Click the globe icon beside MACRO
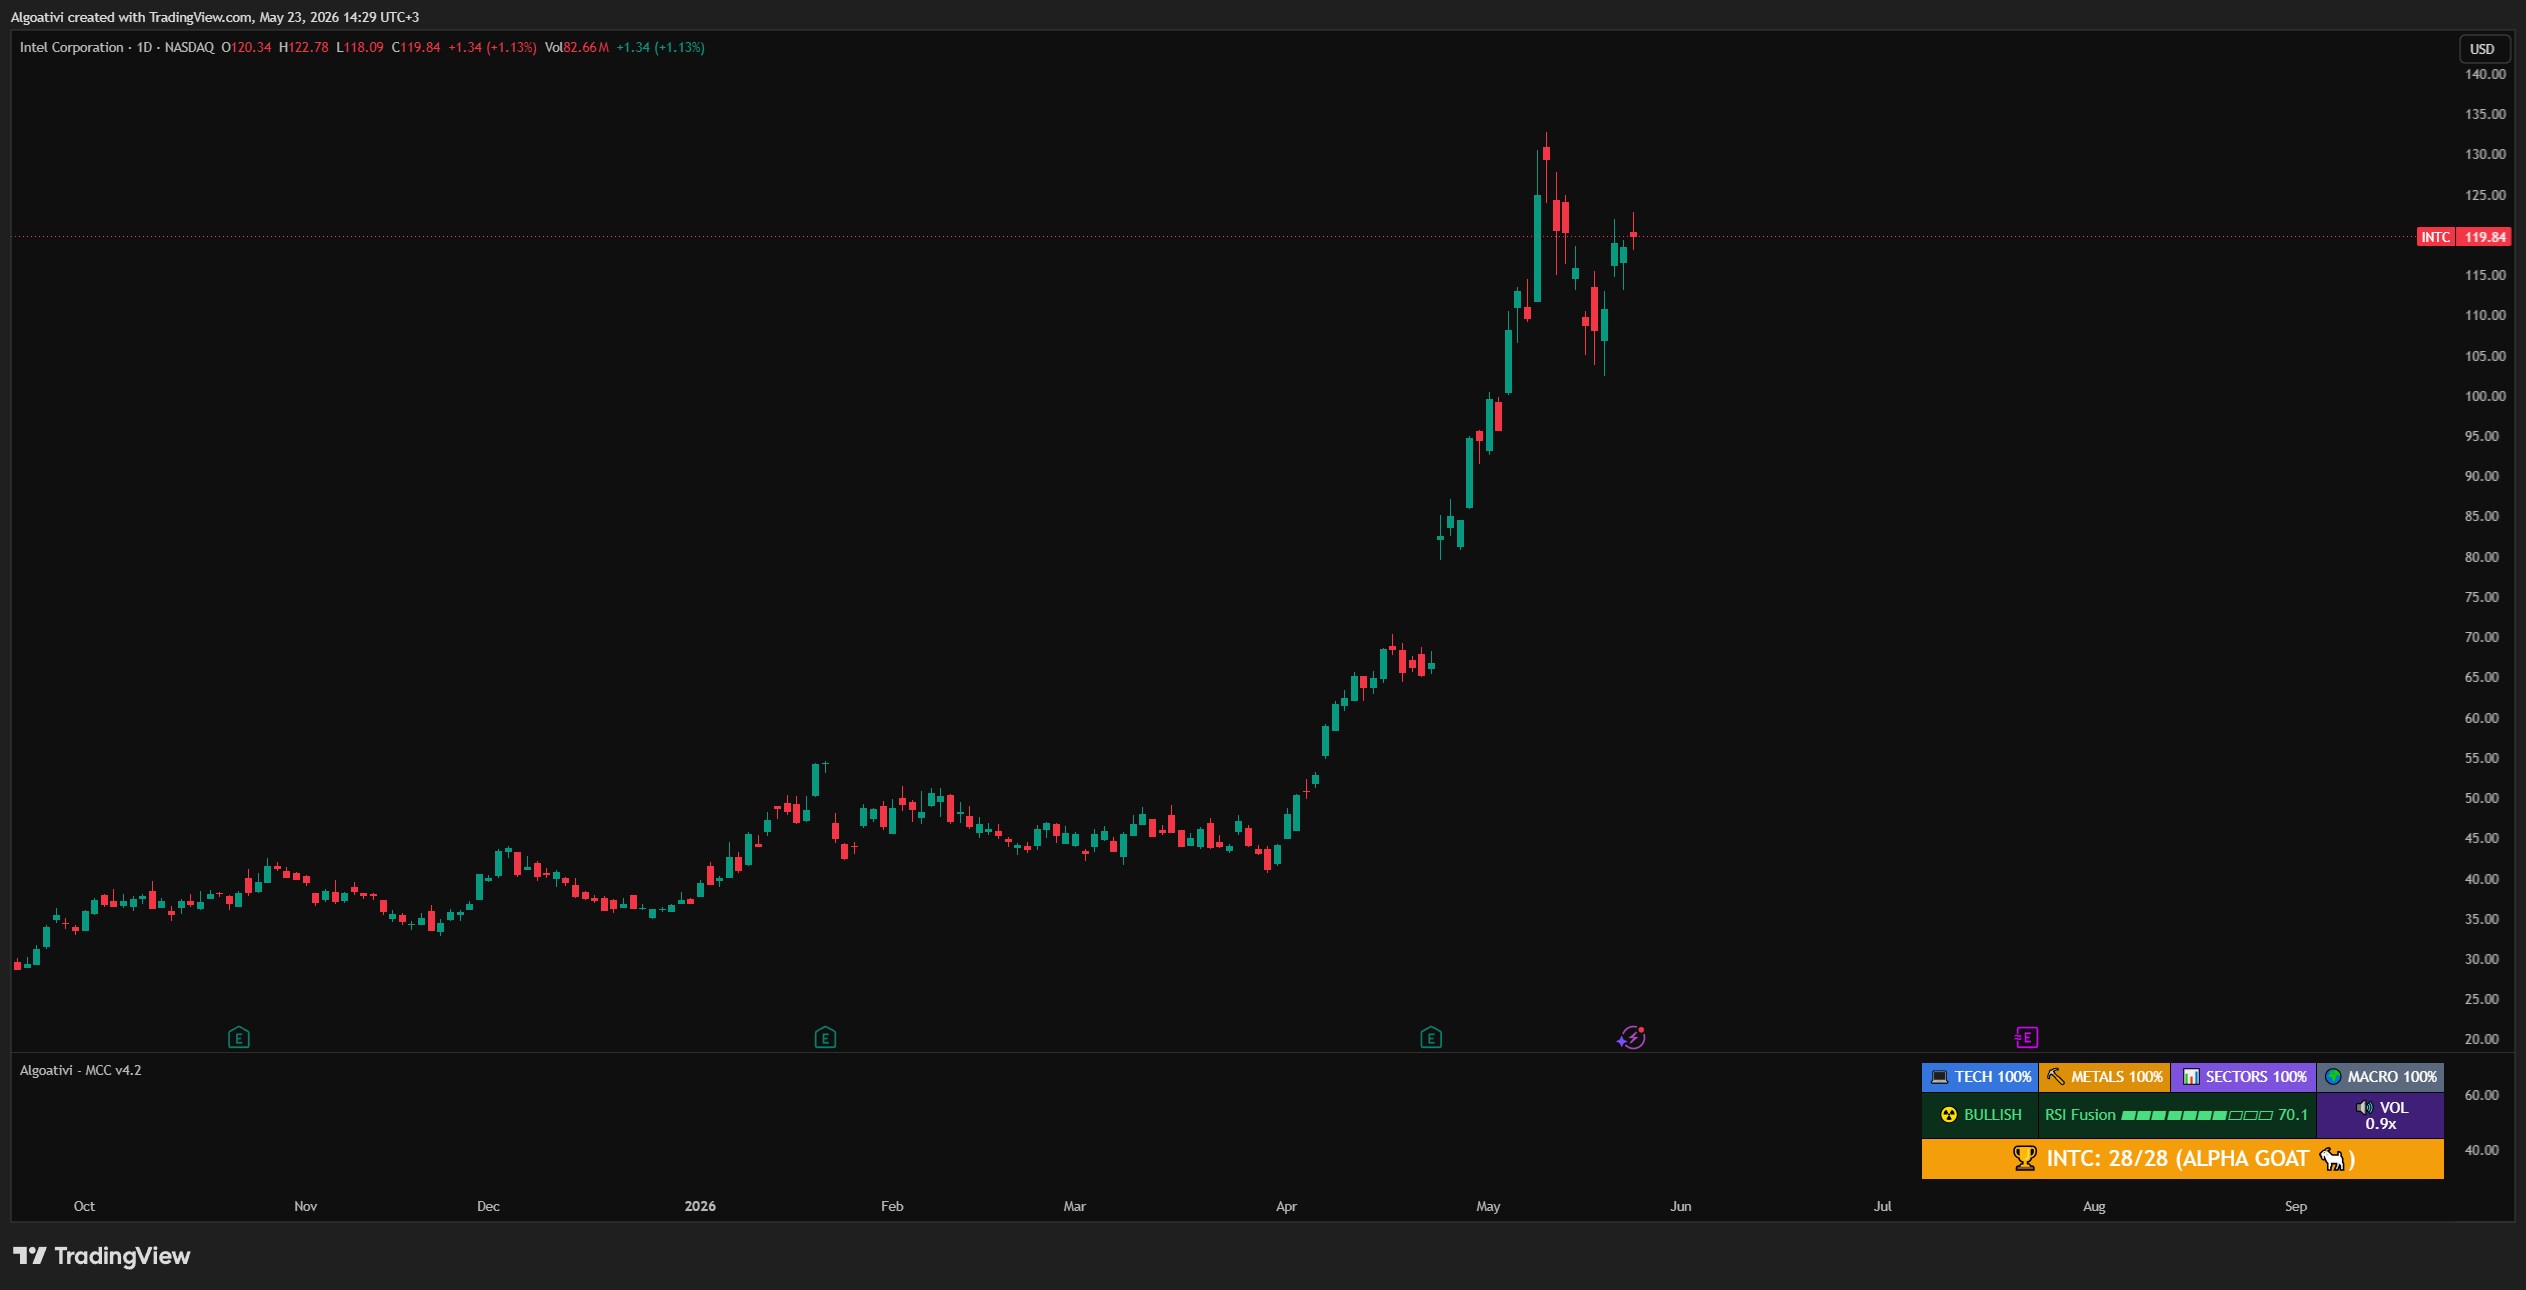This screenshot has height=1290, width=2526. [x=2333, y=1077]
